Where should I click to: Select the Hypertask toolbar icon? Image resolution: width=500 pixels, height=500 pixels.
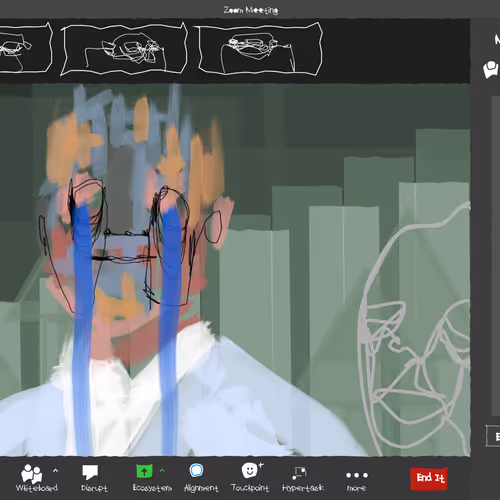point(299,473)
